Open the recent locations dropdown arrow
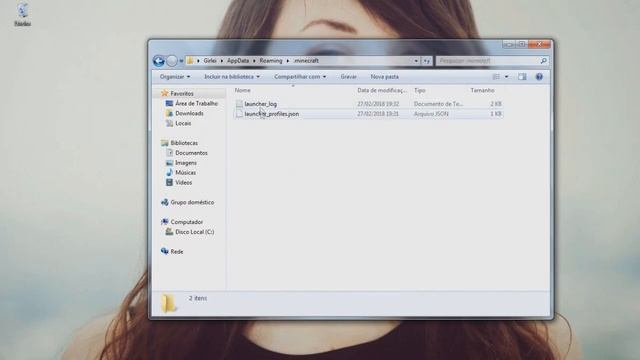640x360 pixels. pyautogui.click(x=181, y=61)
